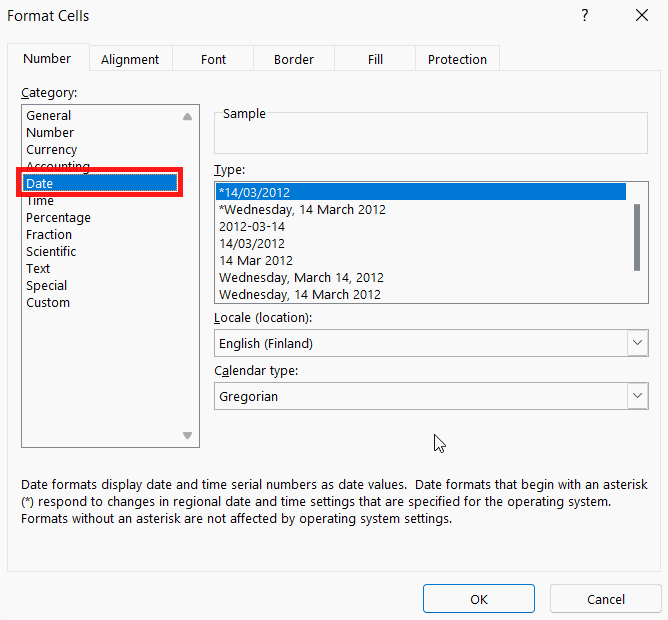Switch to the Border tab
The width and height of the screenshot is (668, 620).
click(294, 59)
